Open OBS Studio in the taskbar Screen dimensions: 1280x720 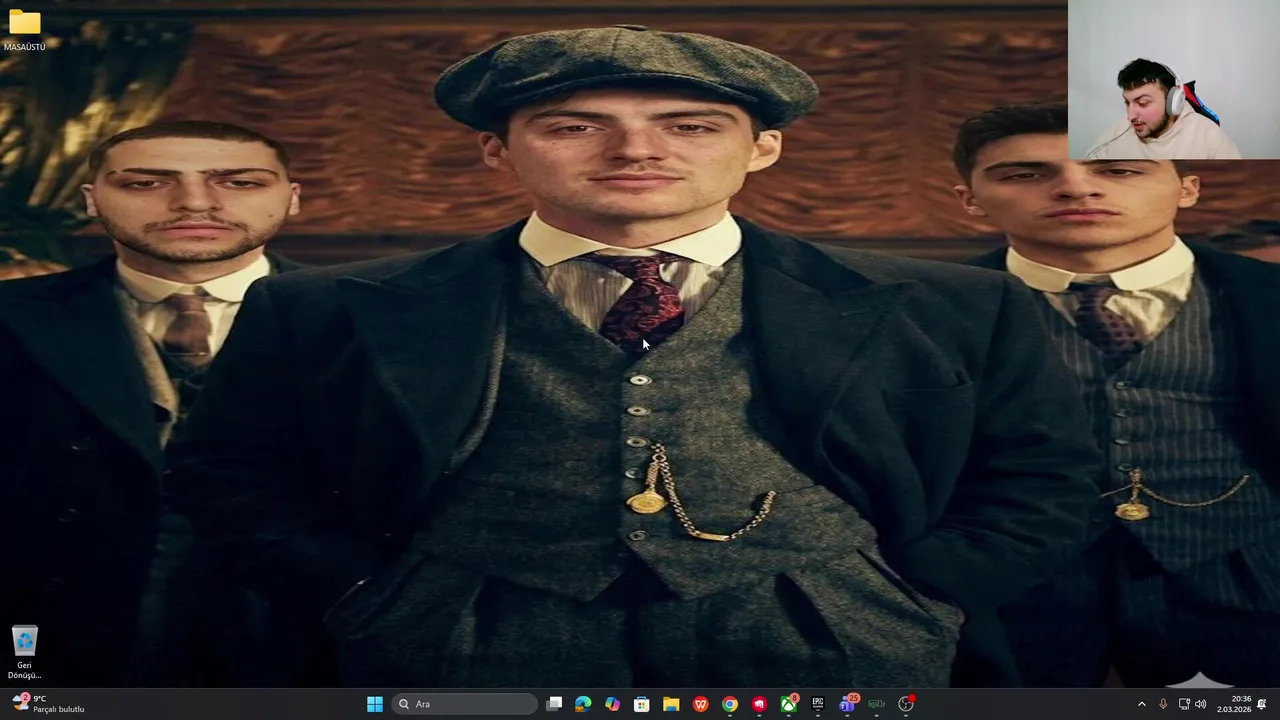point(906,704)
